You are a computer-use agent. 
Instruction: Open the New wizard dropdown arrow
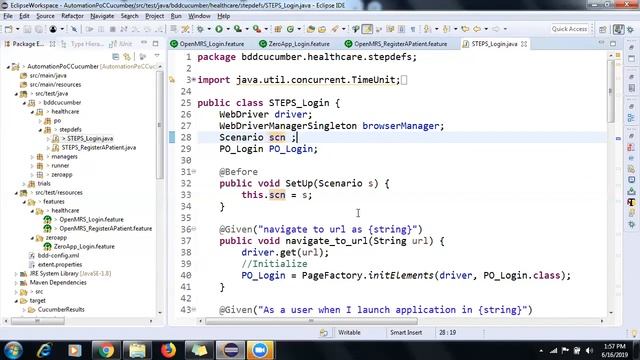18,29
